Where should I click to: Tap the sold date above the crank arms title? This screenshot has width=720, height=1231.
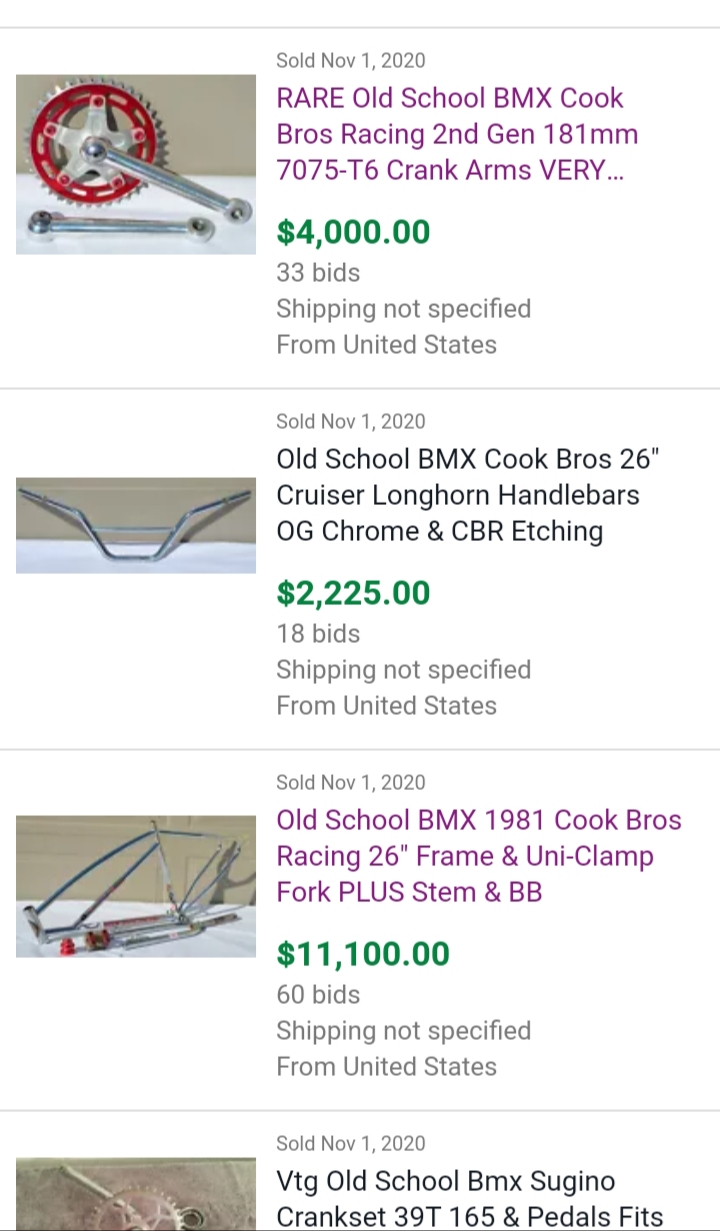point(350,60)
